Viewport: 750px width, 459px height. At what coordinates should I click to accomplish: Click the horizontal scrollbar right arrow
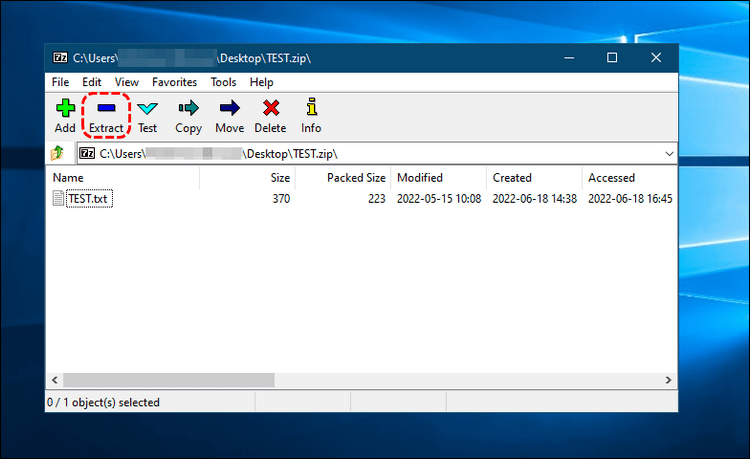point(668,380)
